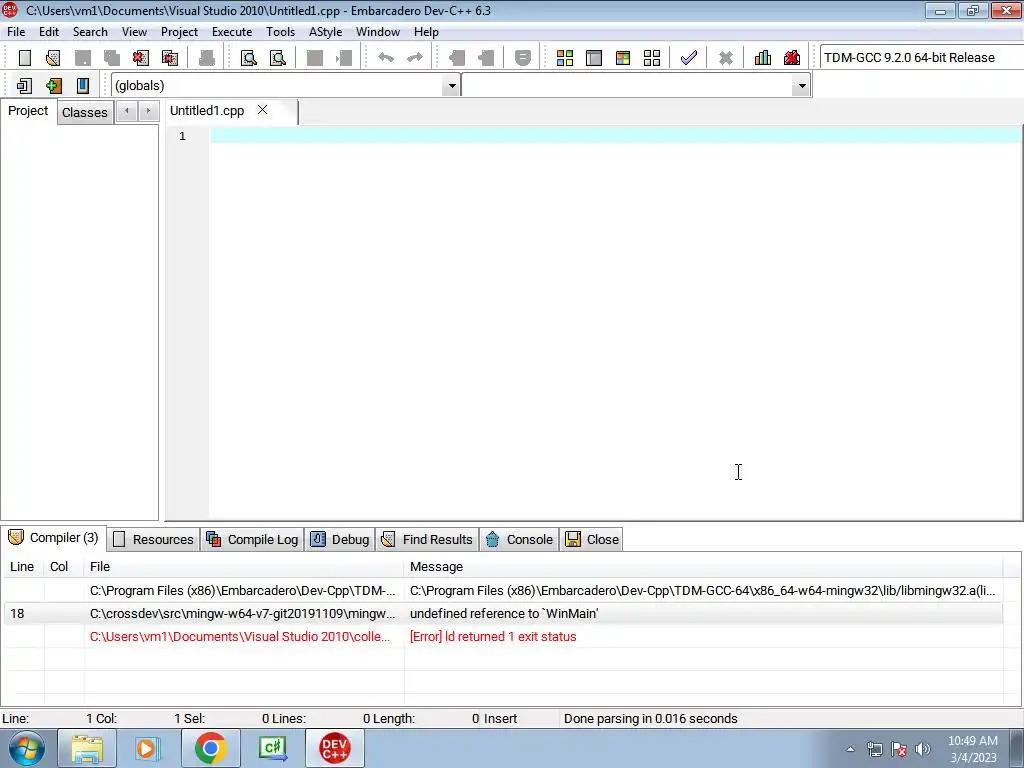Image resolution: width=1024 pixels, height=768 pixels.
Task: Click the grayed Unindent toolbar icon
Action: pyautogui.click(x=486, y=57)
